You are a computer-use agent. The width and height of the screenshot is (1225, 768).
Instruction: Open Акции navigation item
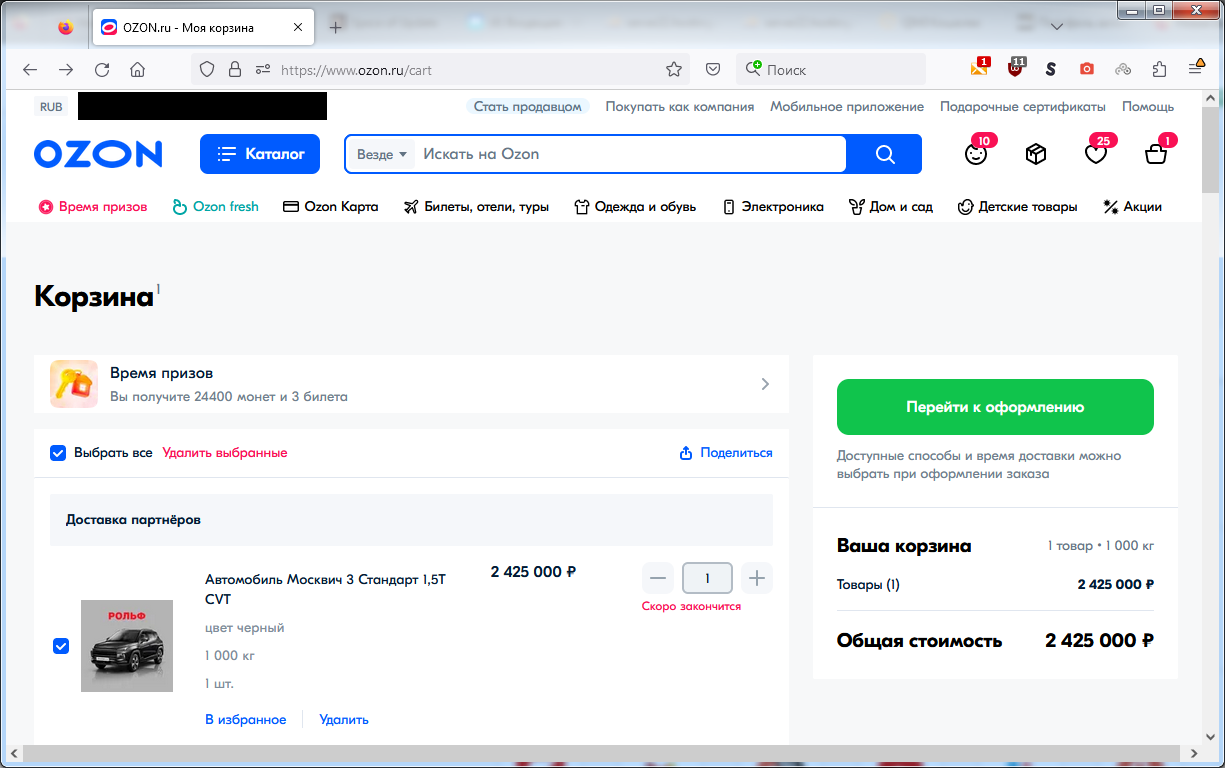click(1132, 207)
